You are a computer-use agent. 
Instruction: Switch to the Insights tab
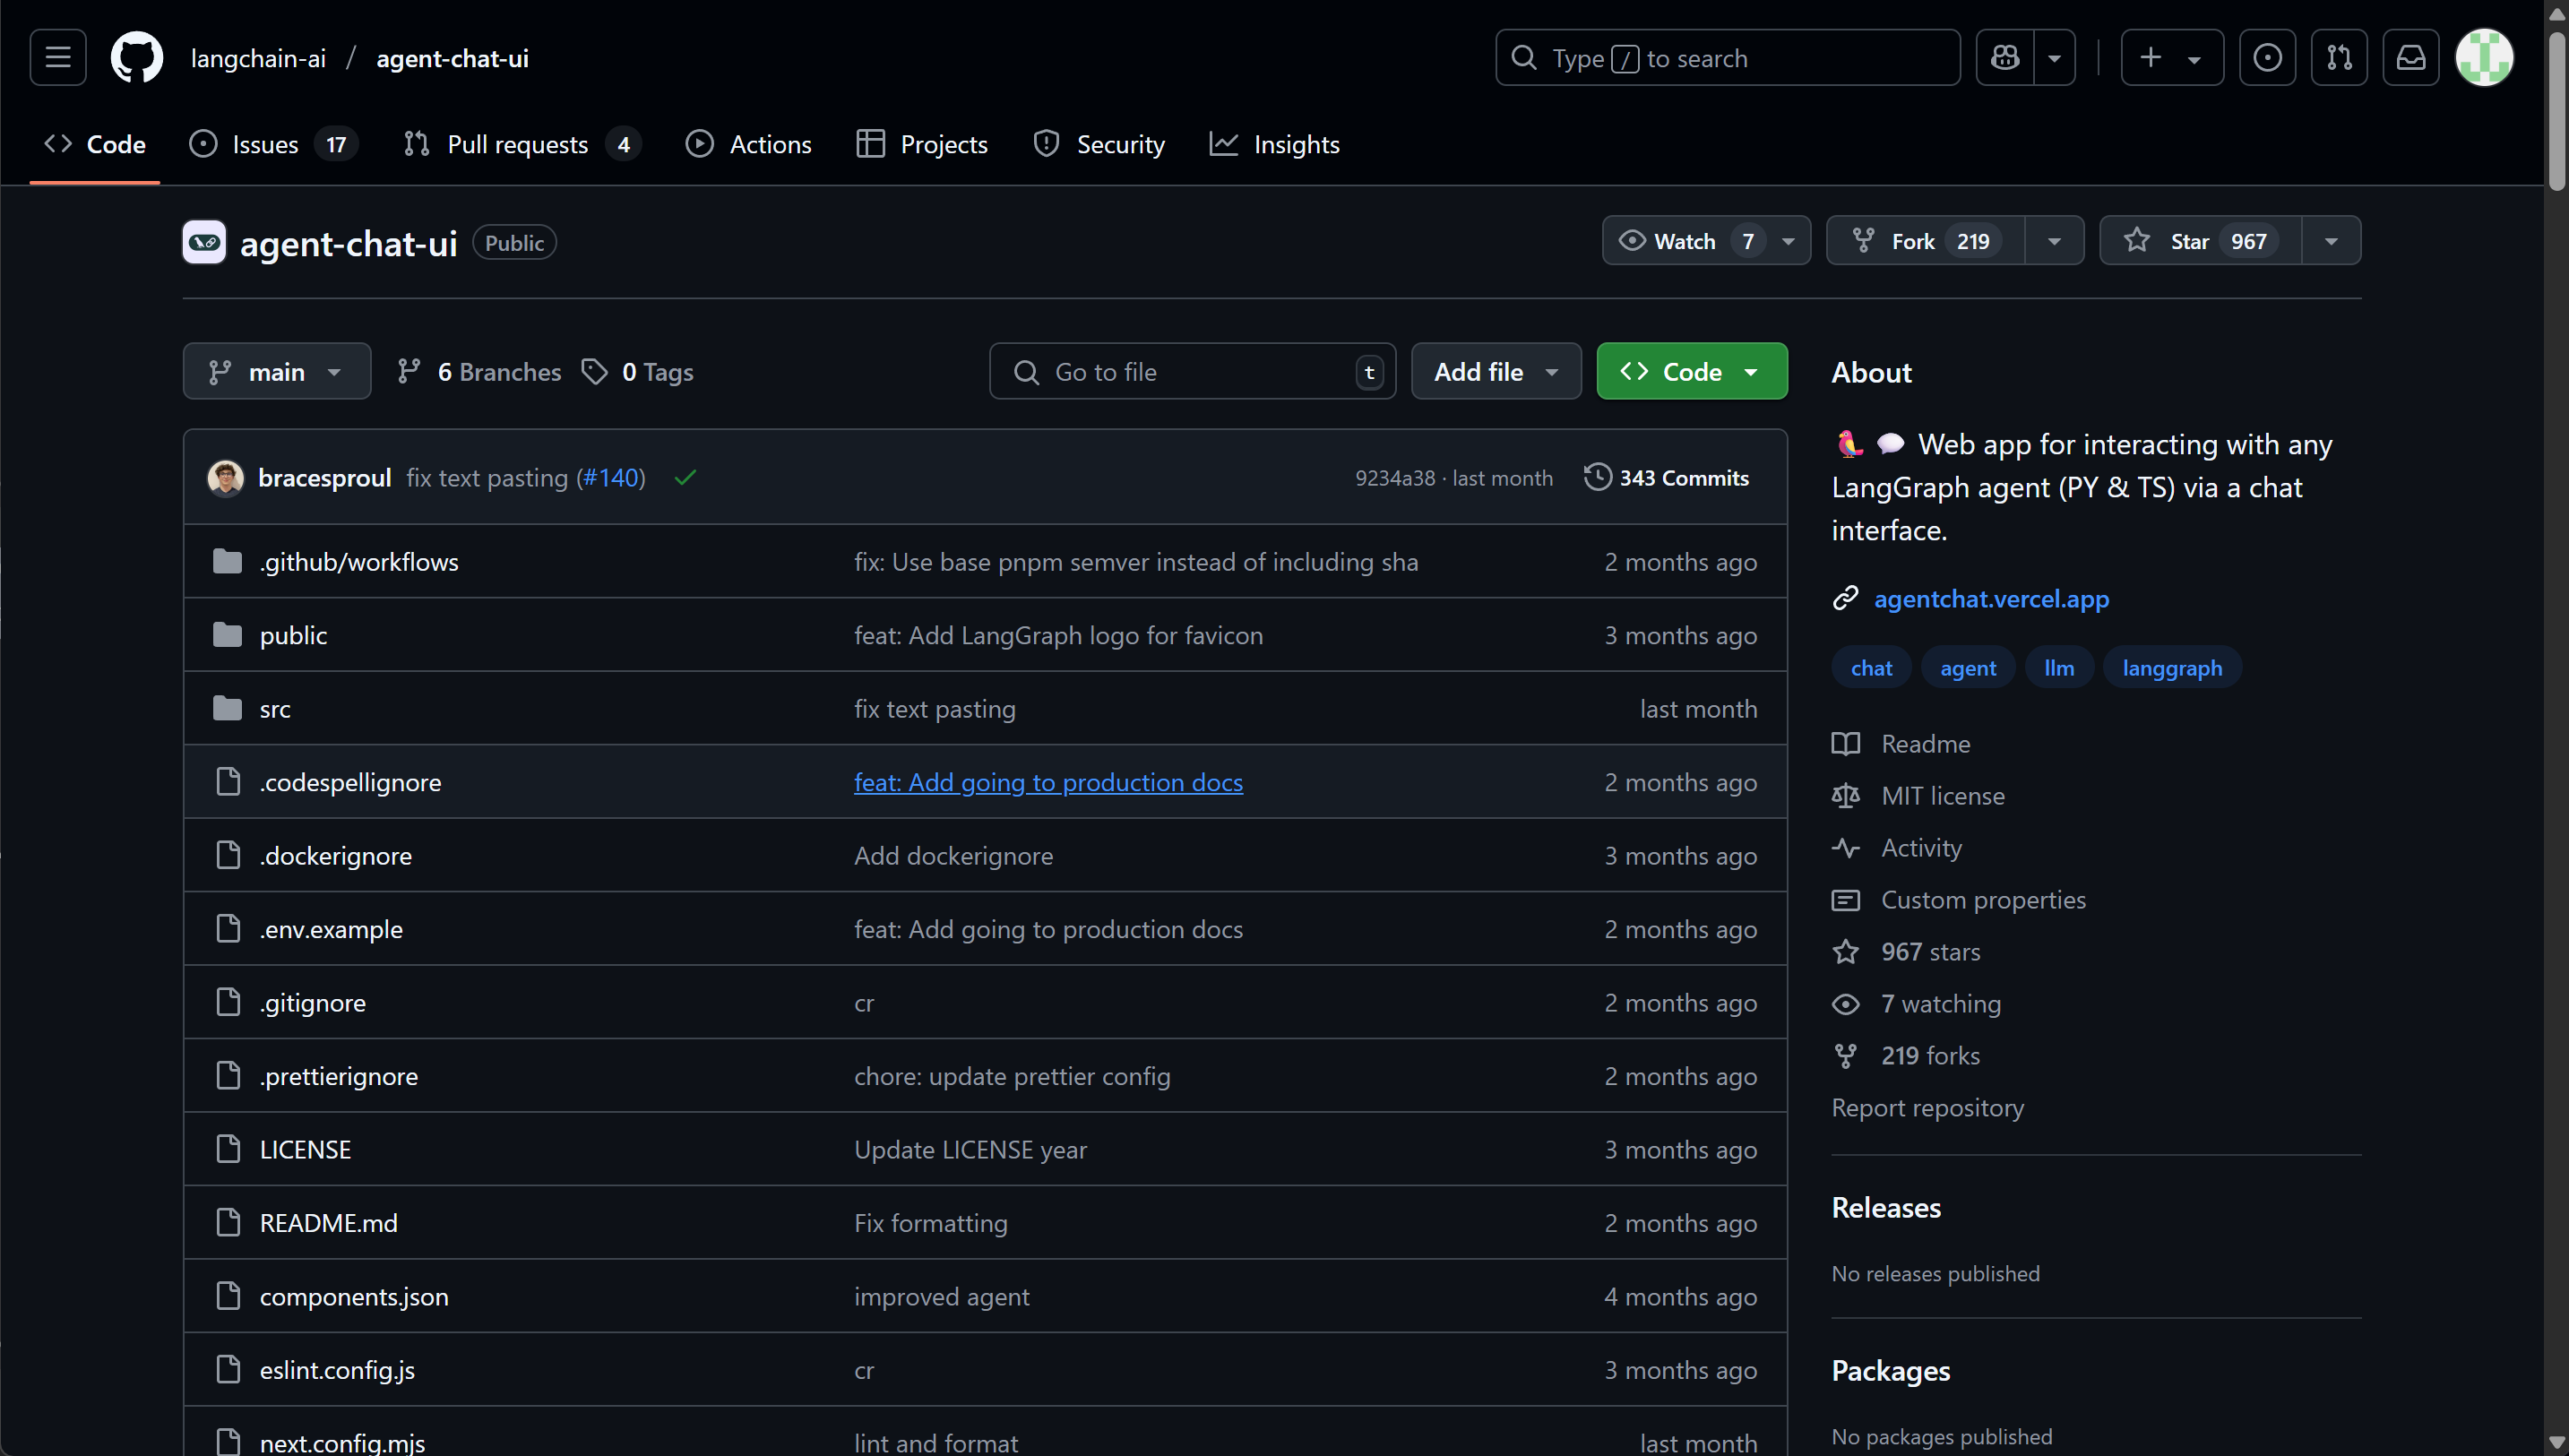coord(1274,144)
